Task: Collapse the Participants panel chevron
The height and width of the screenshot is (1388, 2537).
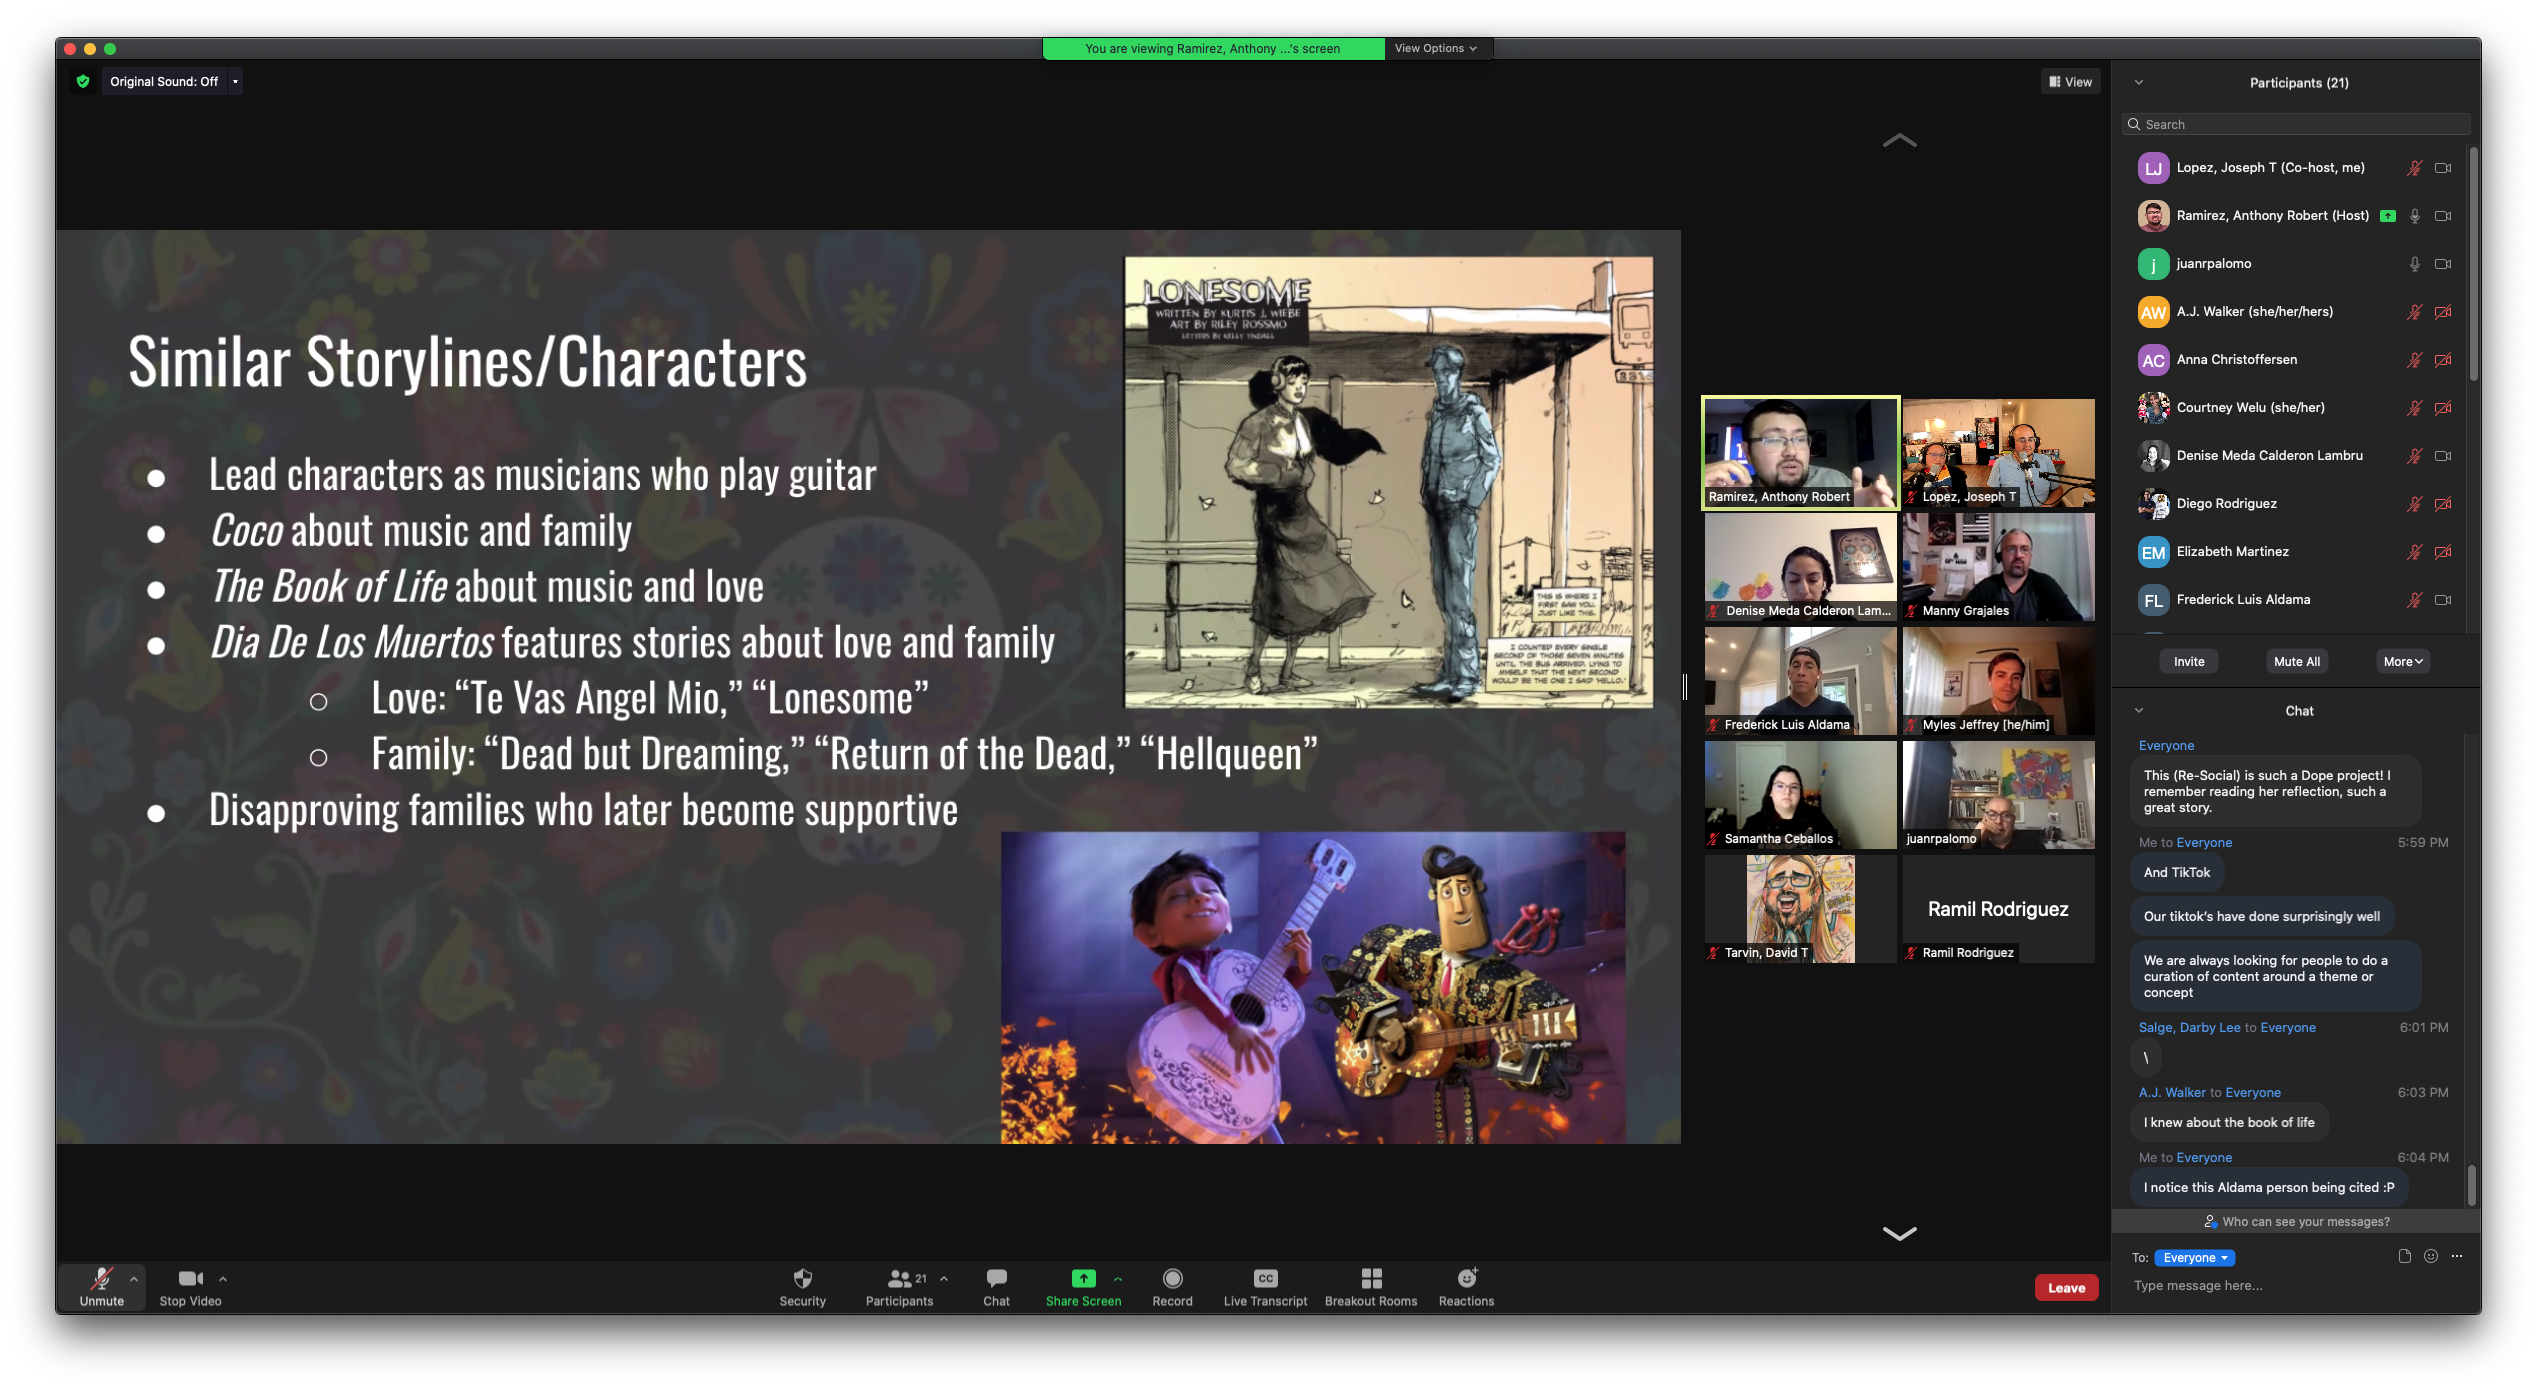Action: (x=2139, y=83)
